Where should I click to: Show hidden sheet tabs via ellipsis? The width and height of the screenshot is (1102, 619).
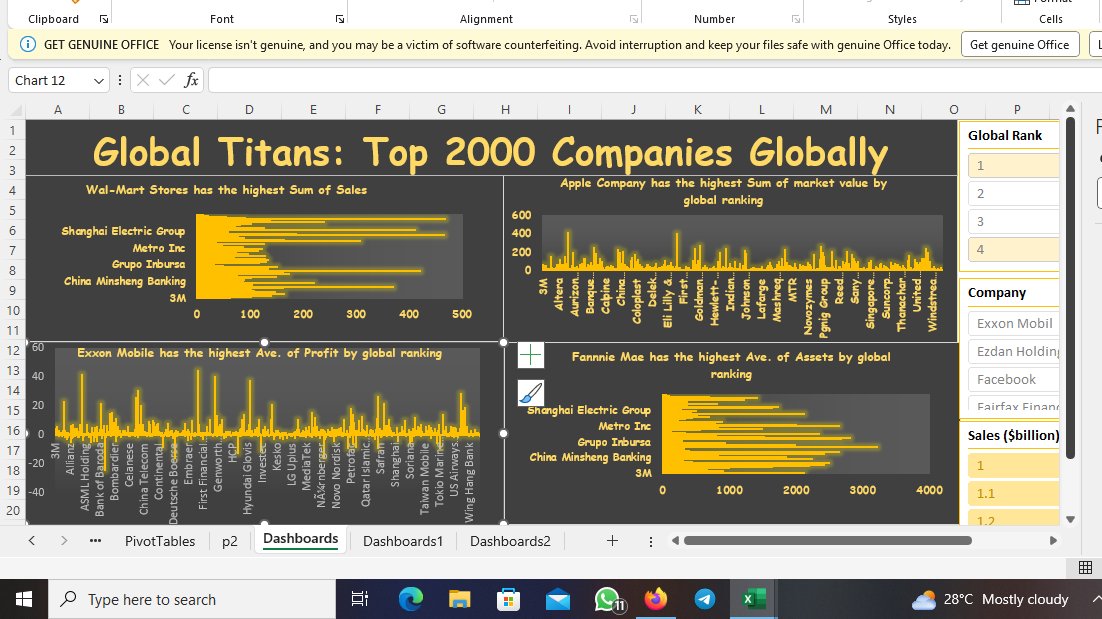pos(96,540)
